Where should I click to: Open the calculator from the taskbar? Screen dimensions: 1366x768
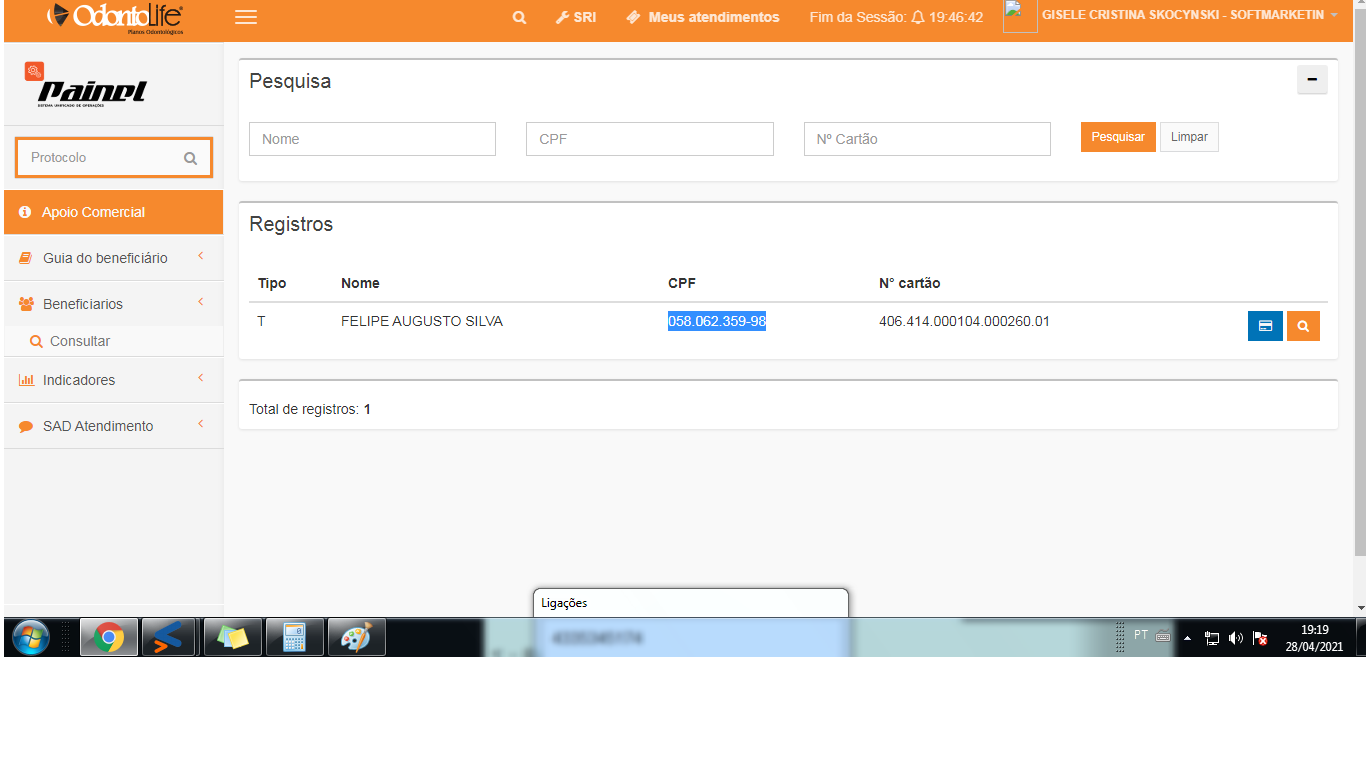[294, 637]
